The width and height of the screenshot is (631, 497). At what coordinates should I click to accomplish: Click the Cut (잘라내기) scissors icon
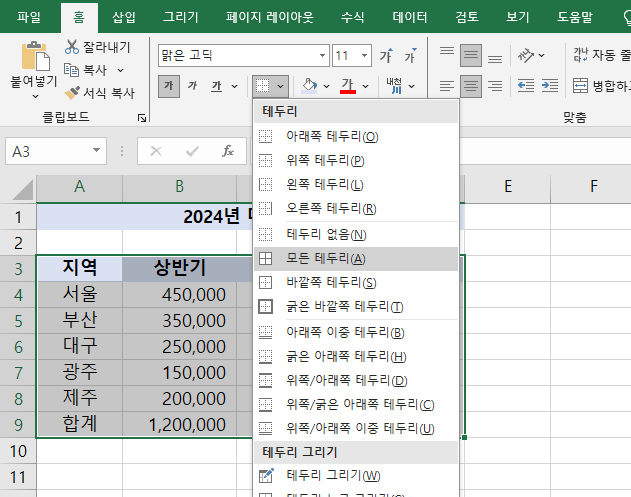[x=72, y=47]
